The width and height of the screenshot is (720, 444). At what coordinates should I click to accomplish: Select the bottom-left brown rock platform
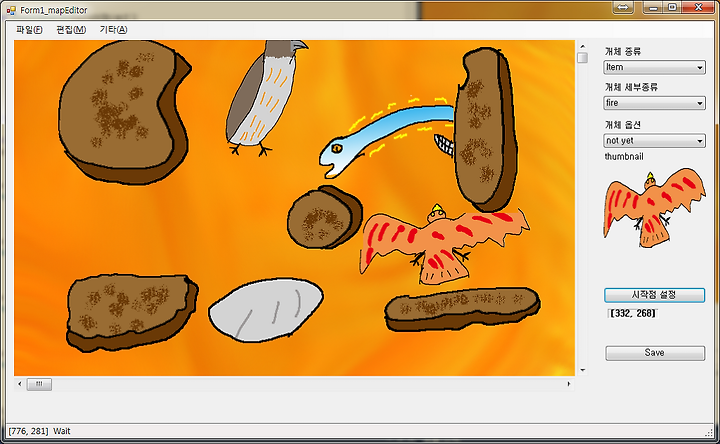click(132, 312)
